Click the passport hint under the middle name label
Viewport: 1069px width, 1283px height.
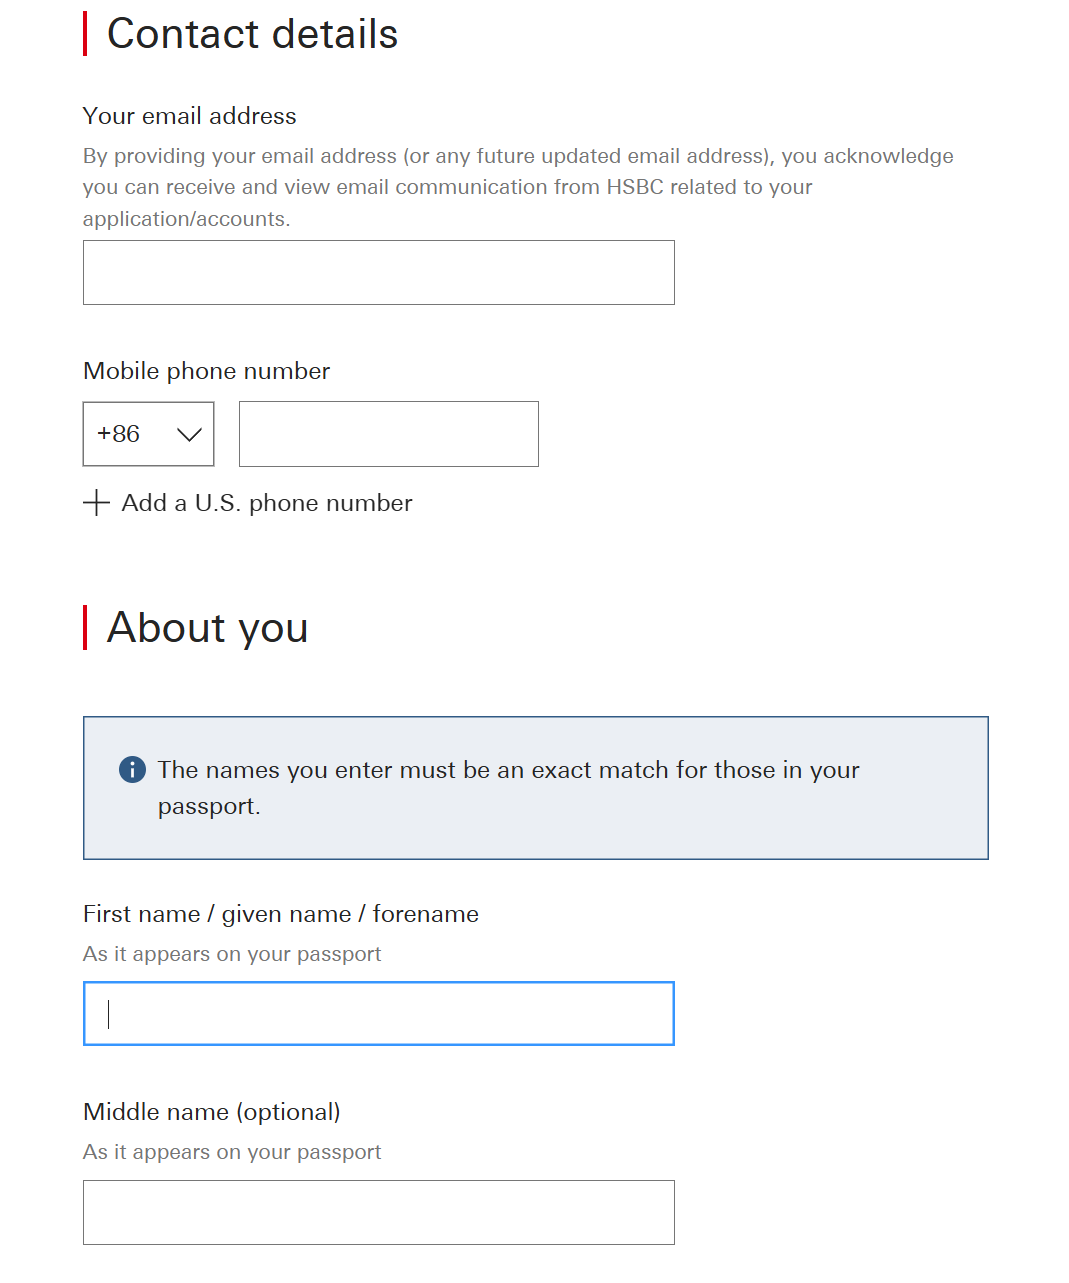pos(232,1152)
